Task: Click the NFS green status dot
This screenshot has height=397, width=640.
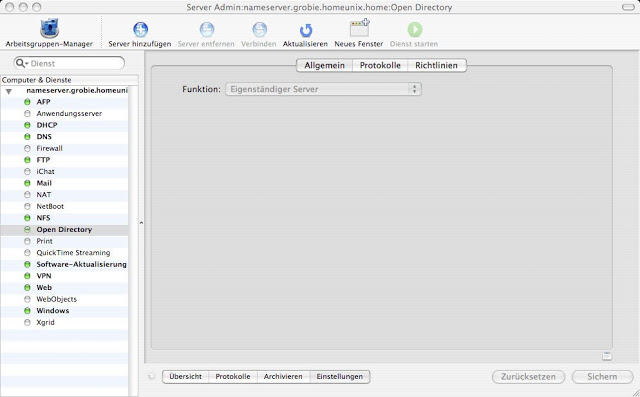Action: (27, 218)
